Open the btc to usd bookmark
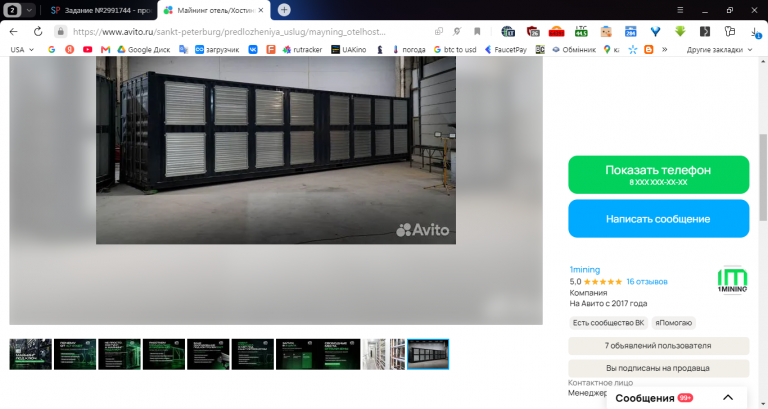This screenshot has width=768, height=409. [455, 49]
